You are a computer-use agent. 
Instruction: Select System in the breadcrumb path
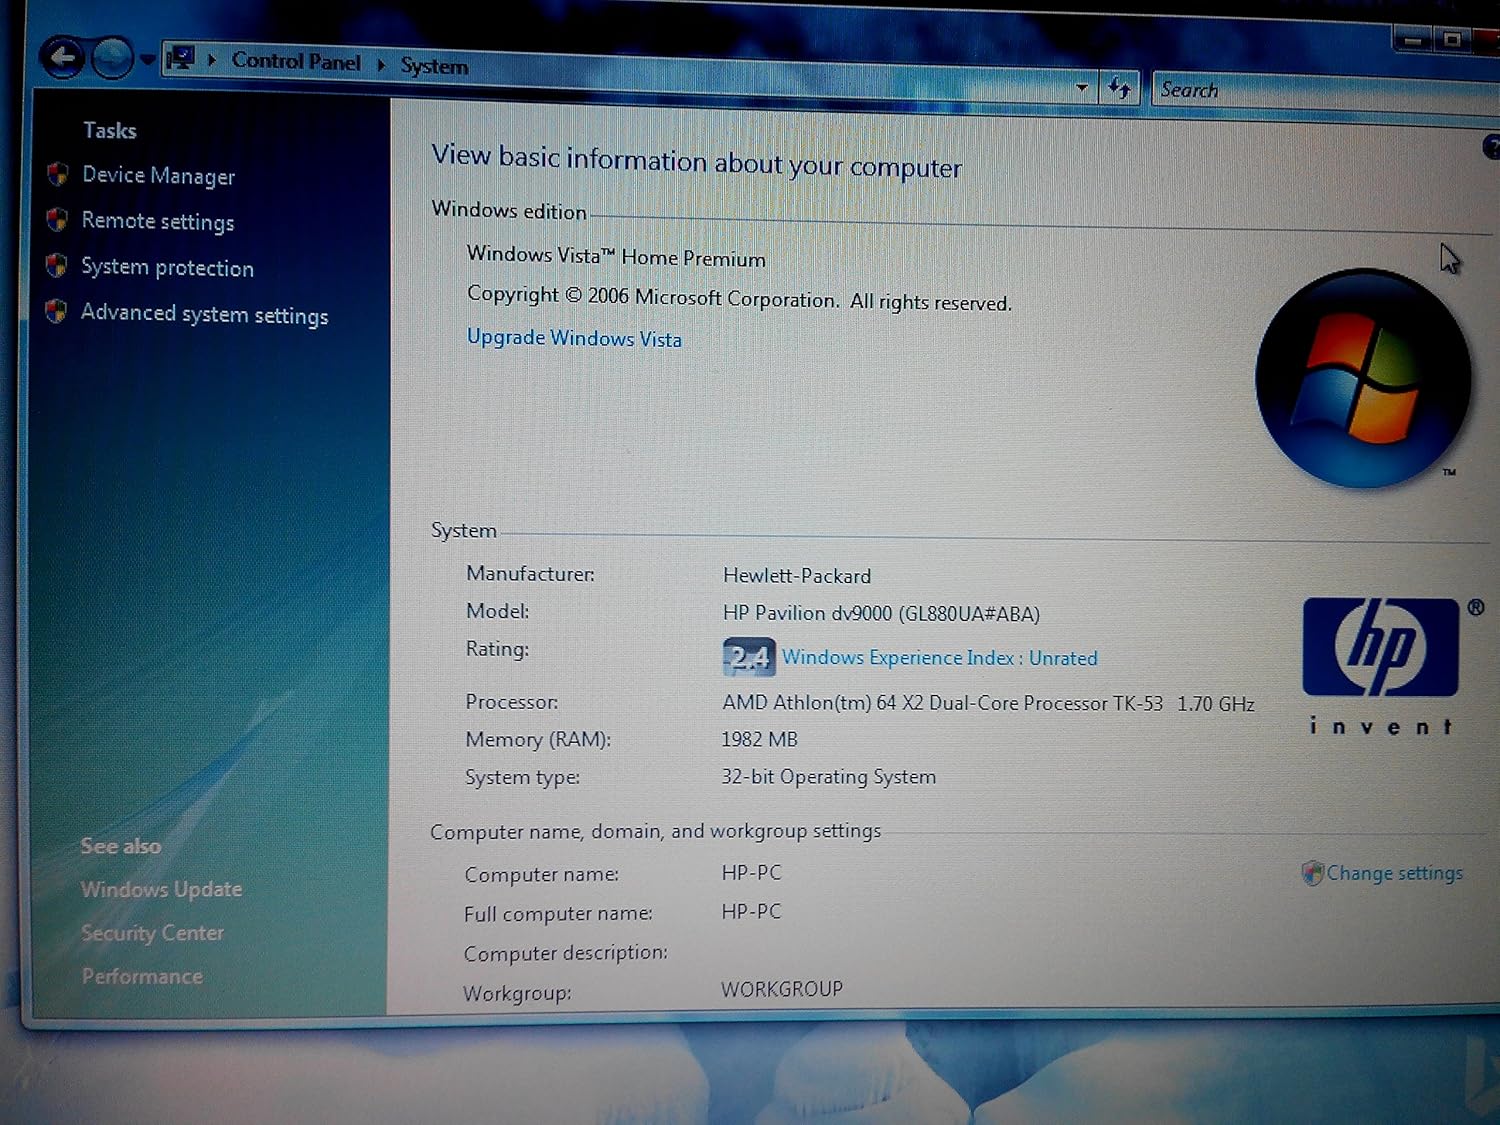(434, 66)
